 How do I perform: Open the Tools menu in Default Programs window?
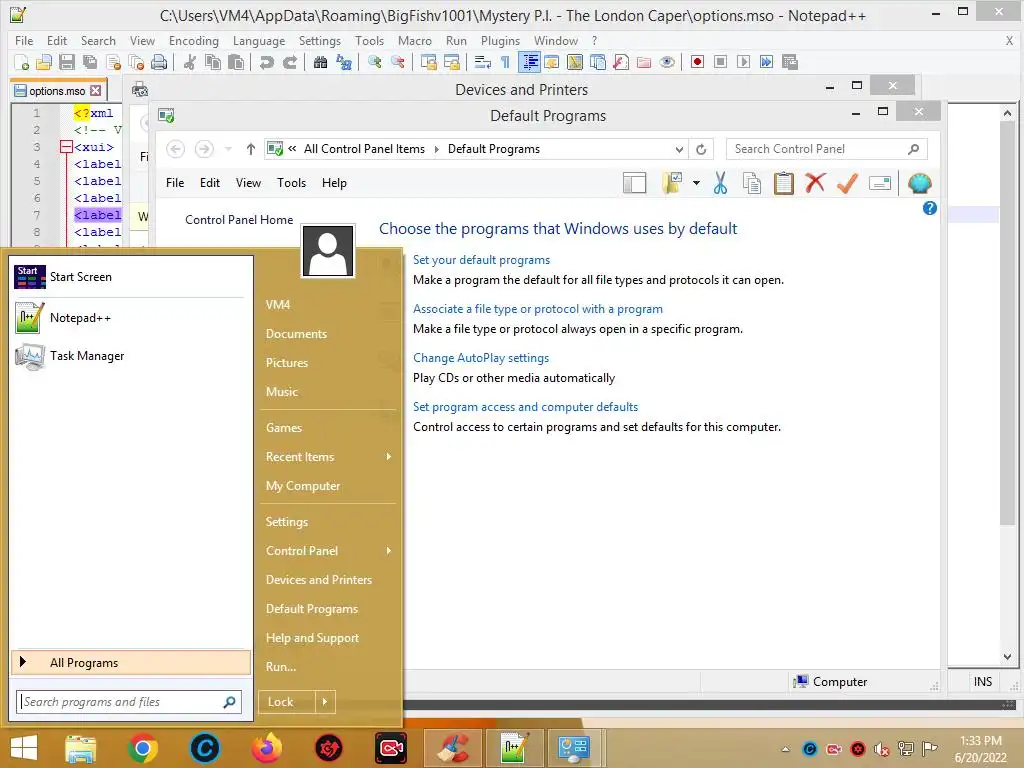pos(291,183)
